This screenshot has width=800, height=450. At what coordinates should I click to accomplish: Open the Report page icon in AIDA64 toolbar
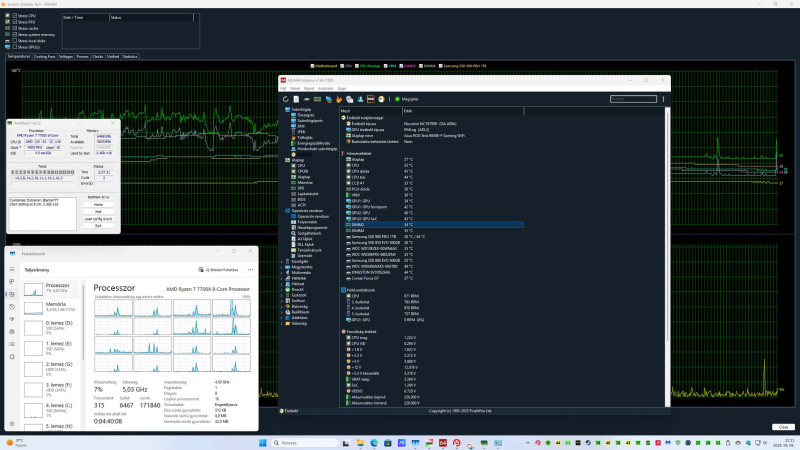(296, 99)
